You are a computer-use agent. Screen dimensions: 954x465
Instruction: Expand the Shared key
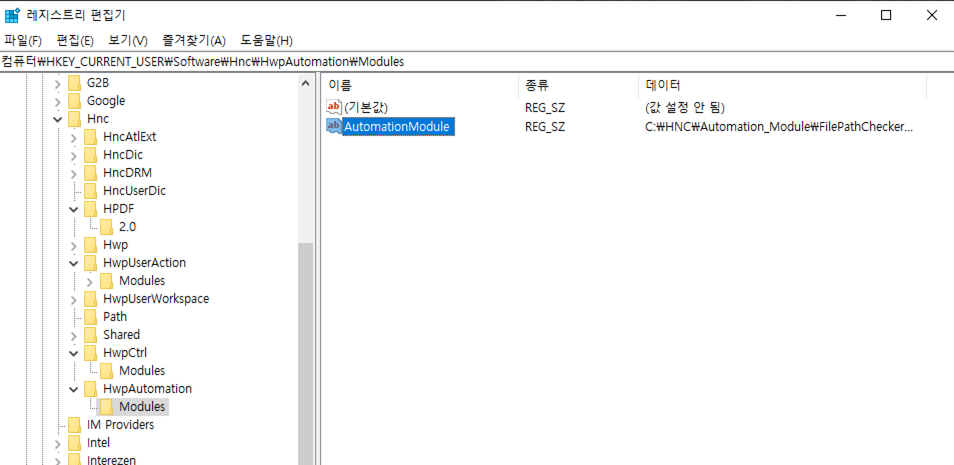[74, 335]
